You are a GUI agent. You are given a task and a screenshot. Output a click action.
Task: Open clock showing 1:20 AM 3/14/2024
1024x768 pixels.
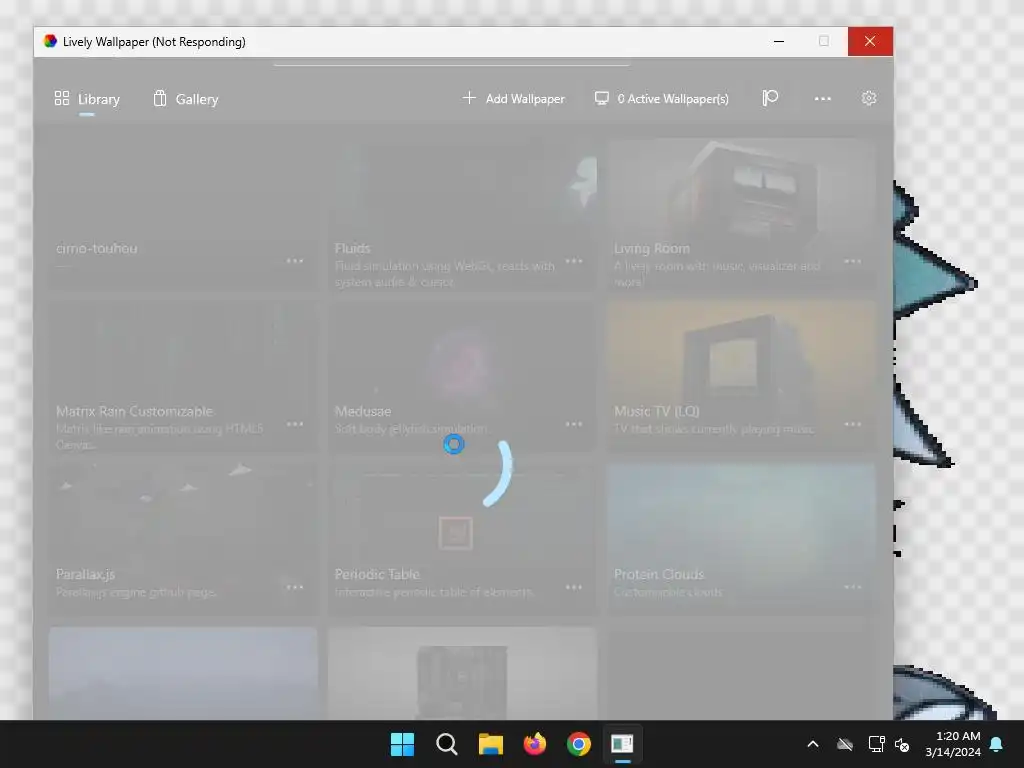tap(953, 744)
